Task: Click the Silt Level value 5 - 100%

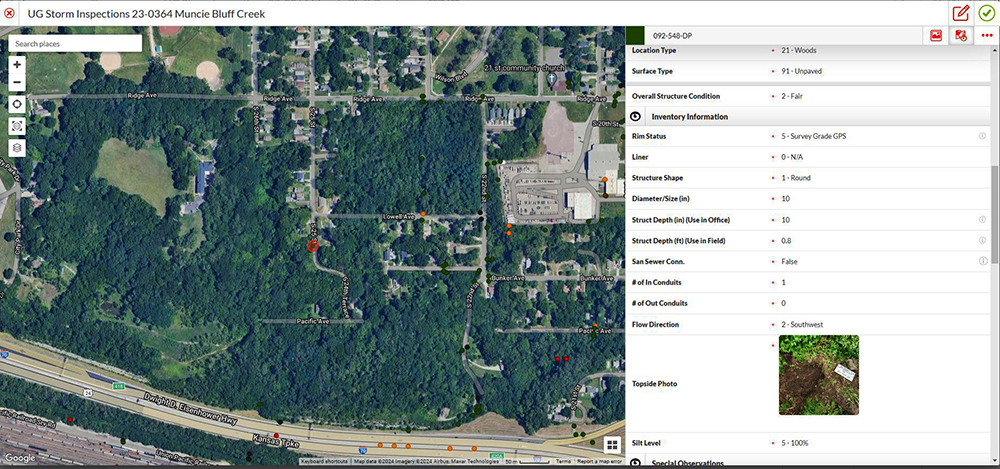Action: click(x=795, y=443)
